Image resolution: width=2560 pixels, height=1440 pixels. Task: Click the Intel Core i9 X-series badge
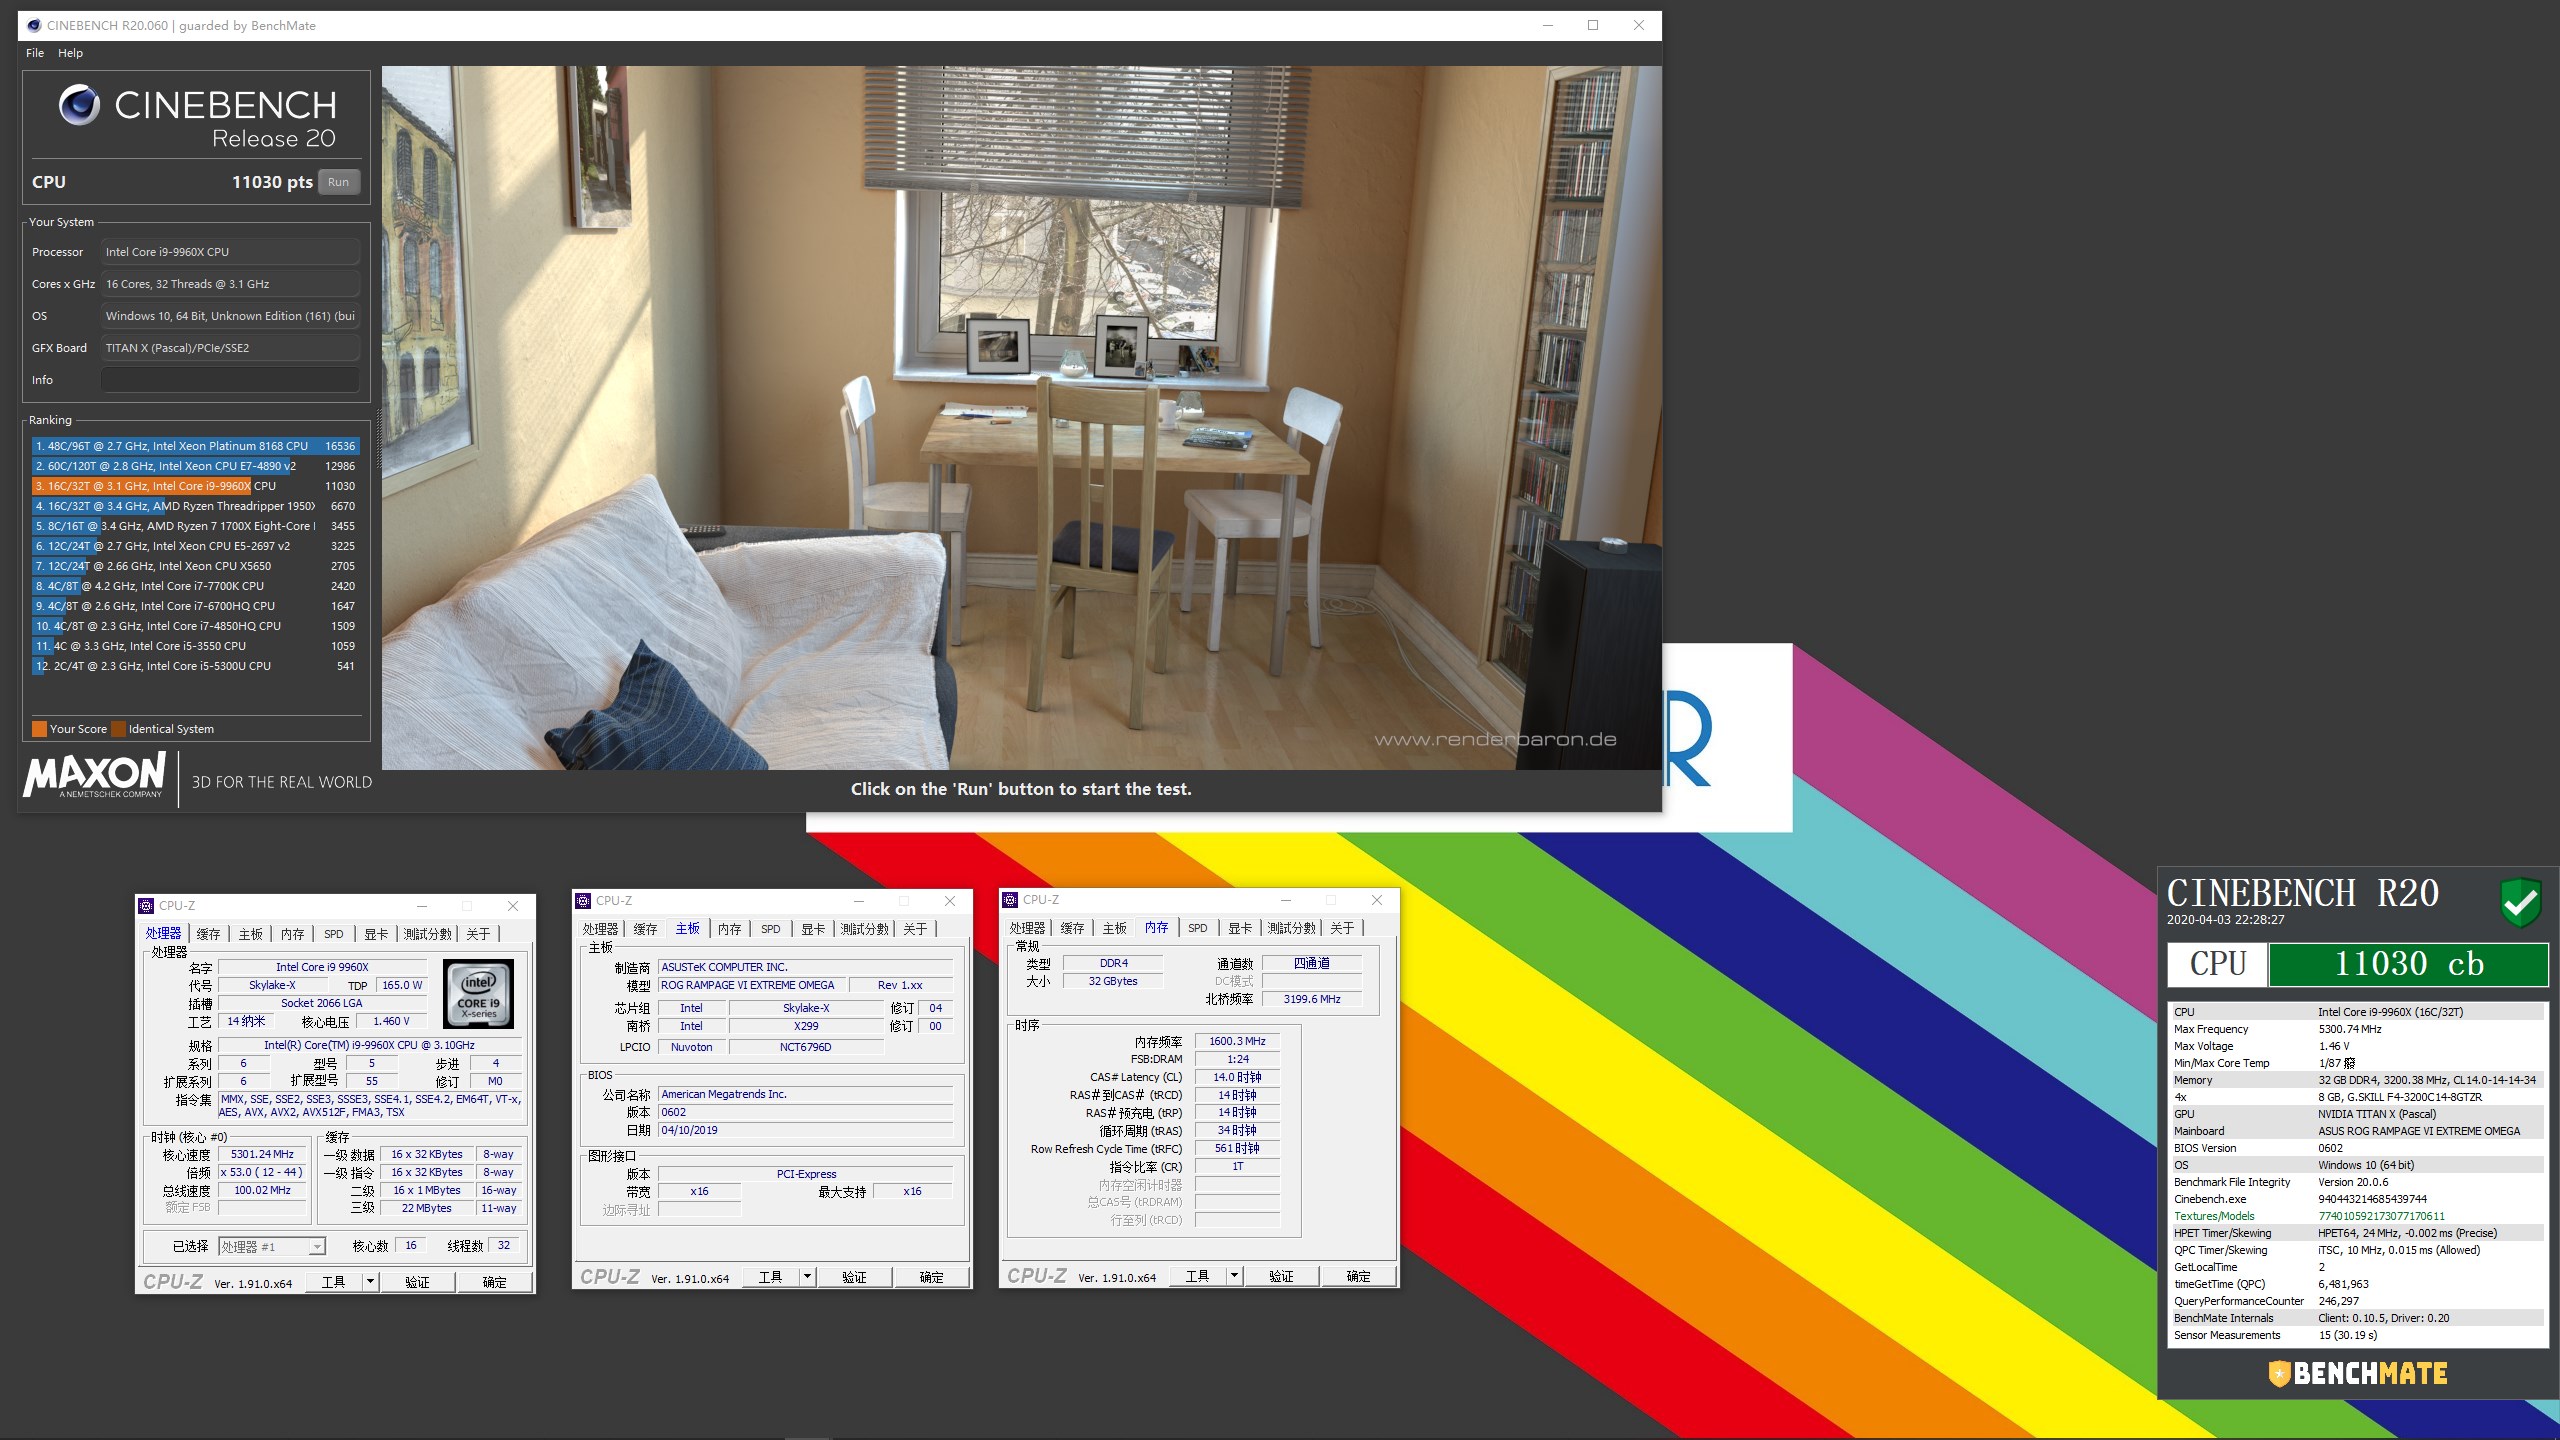479,994
